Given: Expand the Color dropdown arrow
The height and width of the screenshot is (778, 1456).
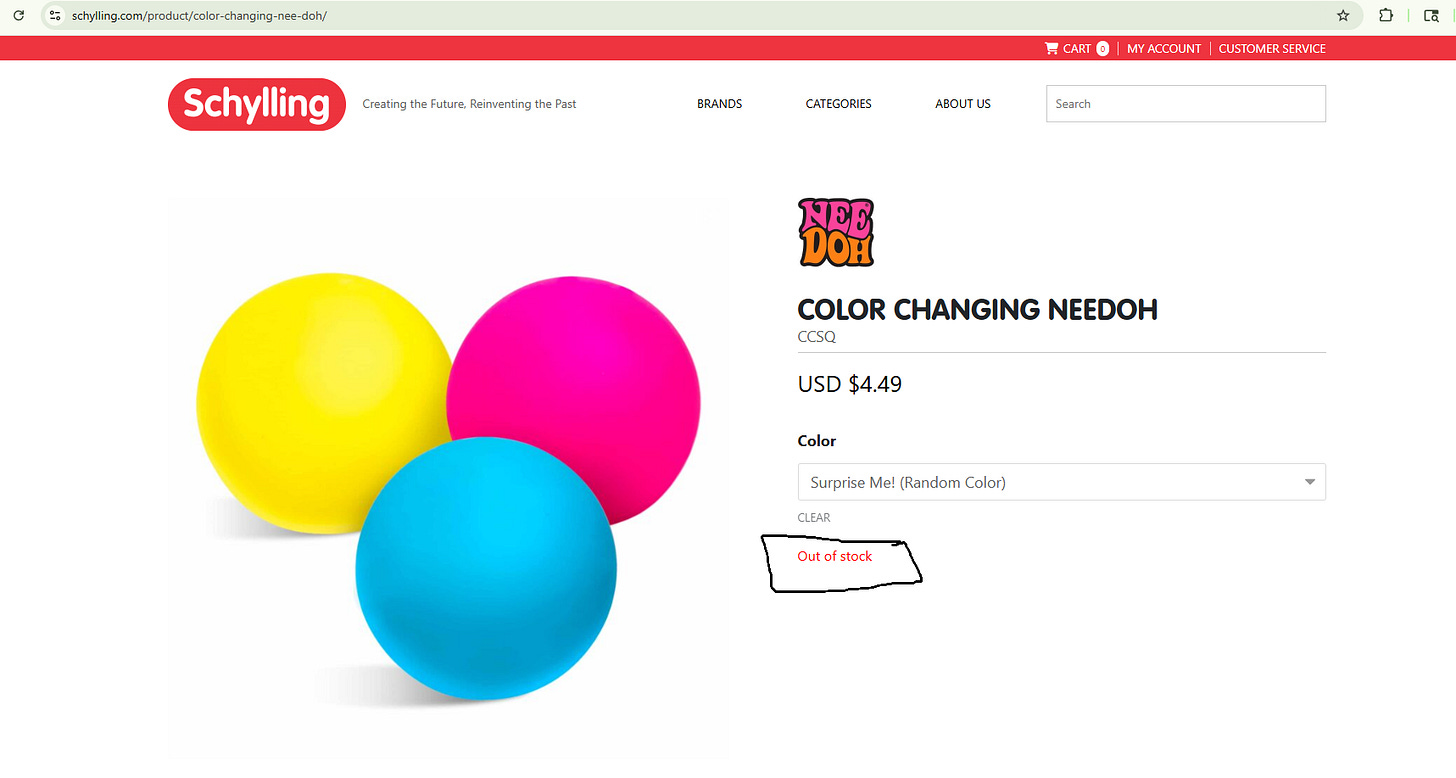Looking at the screenshot, I should pos(1310,482).
